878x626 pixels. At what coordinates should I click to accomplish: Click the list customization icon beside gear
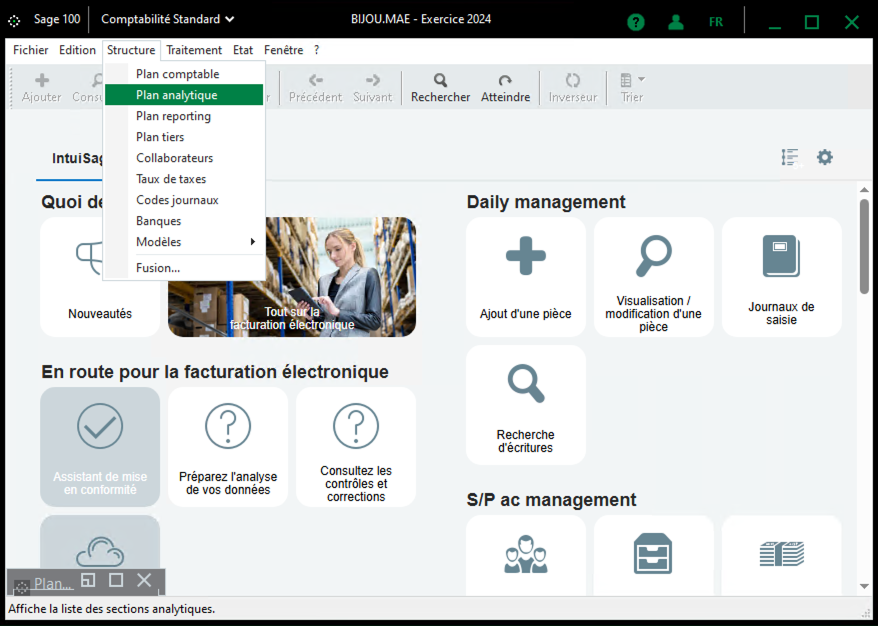tap(790, 157)
